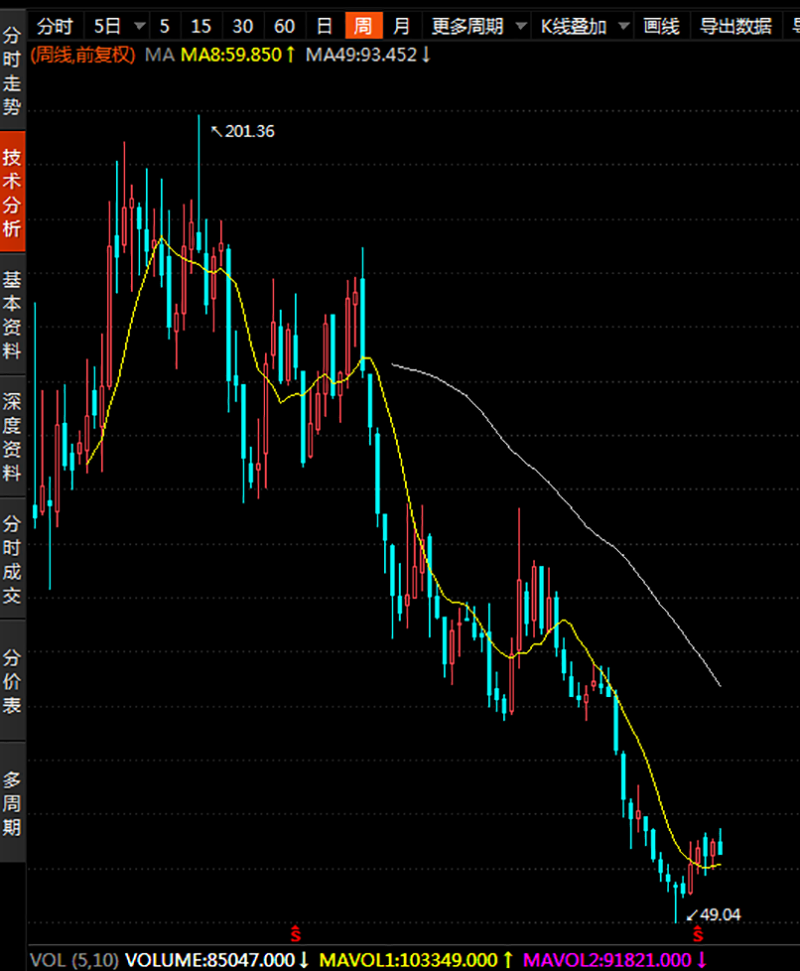800x971 pixels.
Task: Select the highlighted 周 weekly tab
Action: [x=363, y=26]
